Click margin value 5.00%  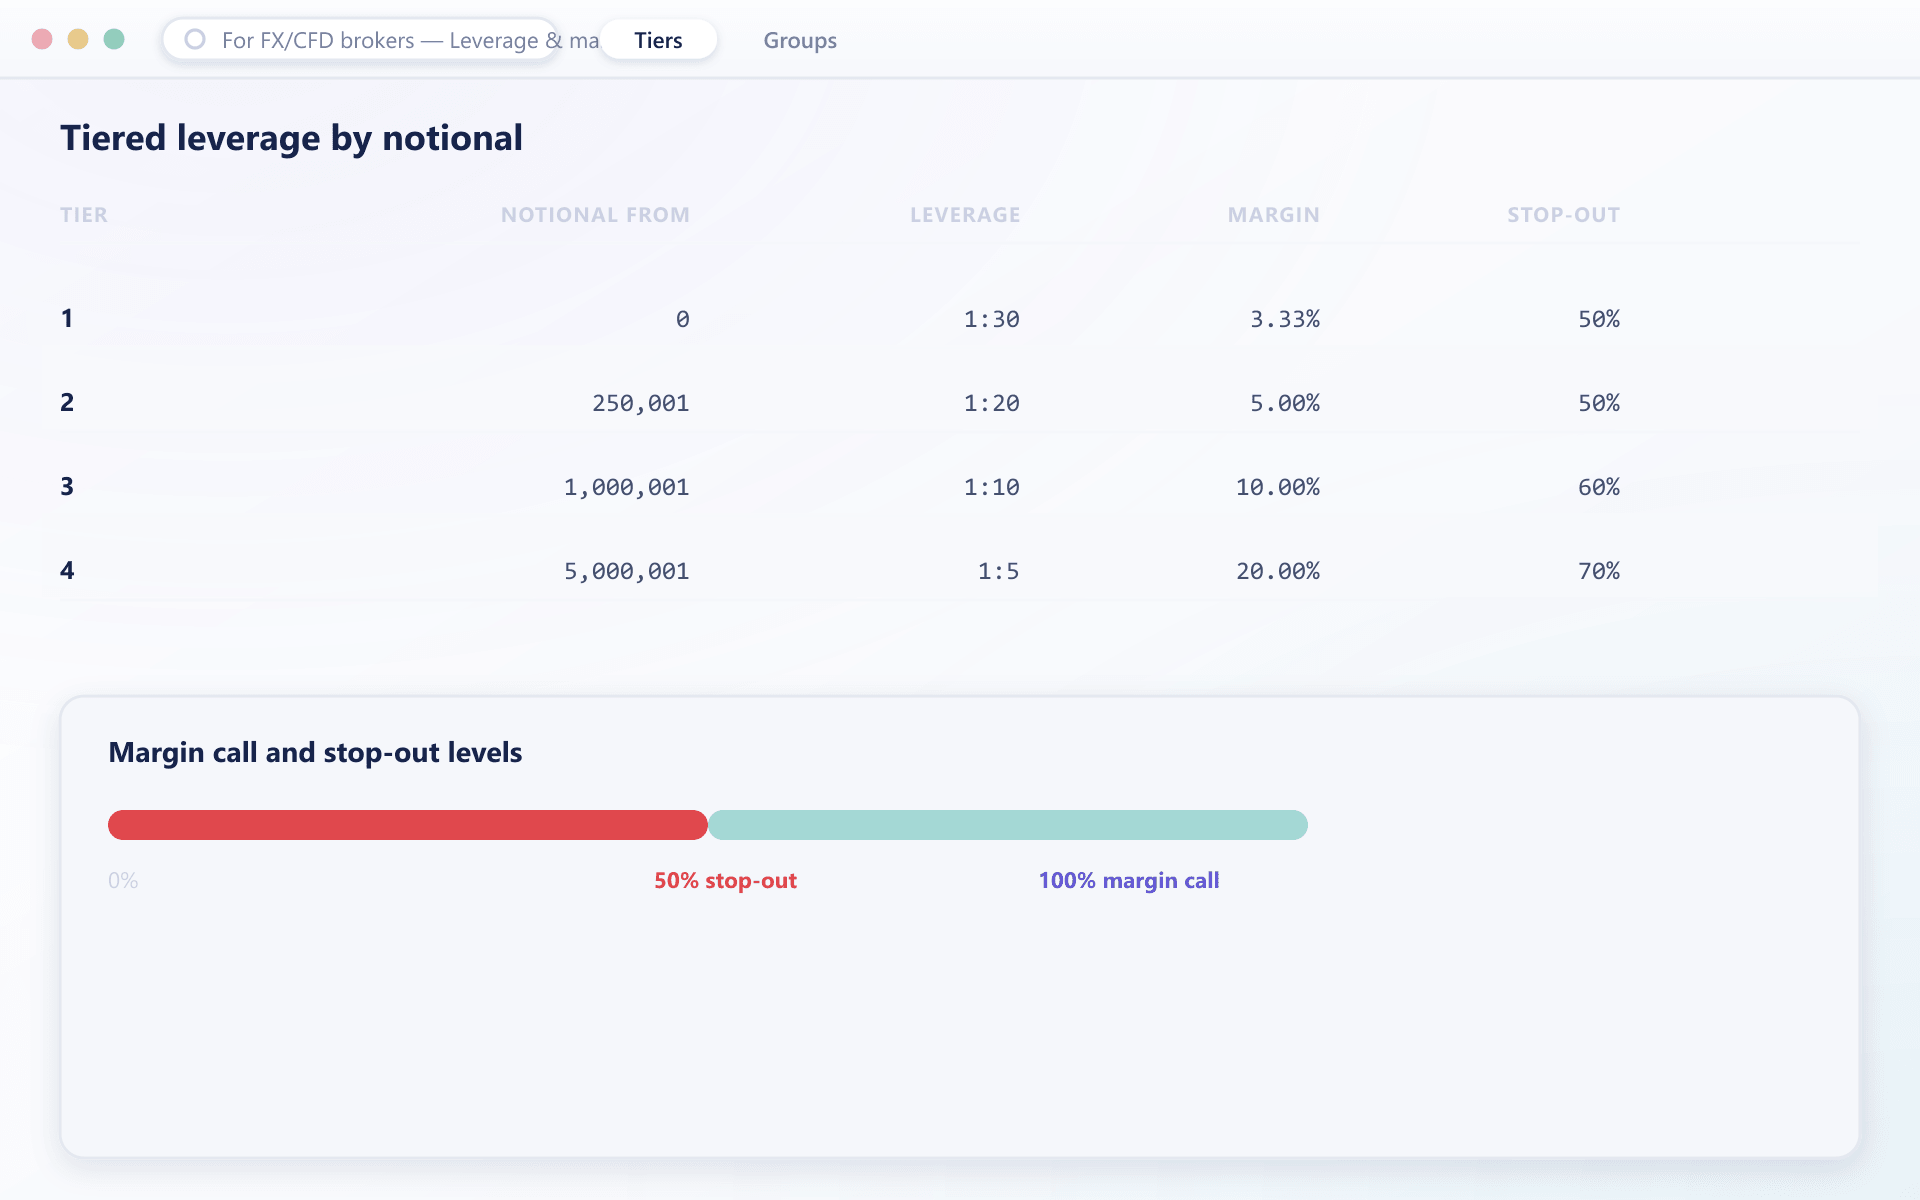[1285, 403]
